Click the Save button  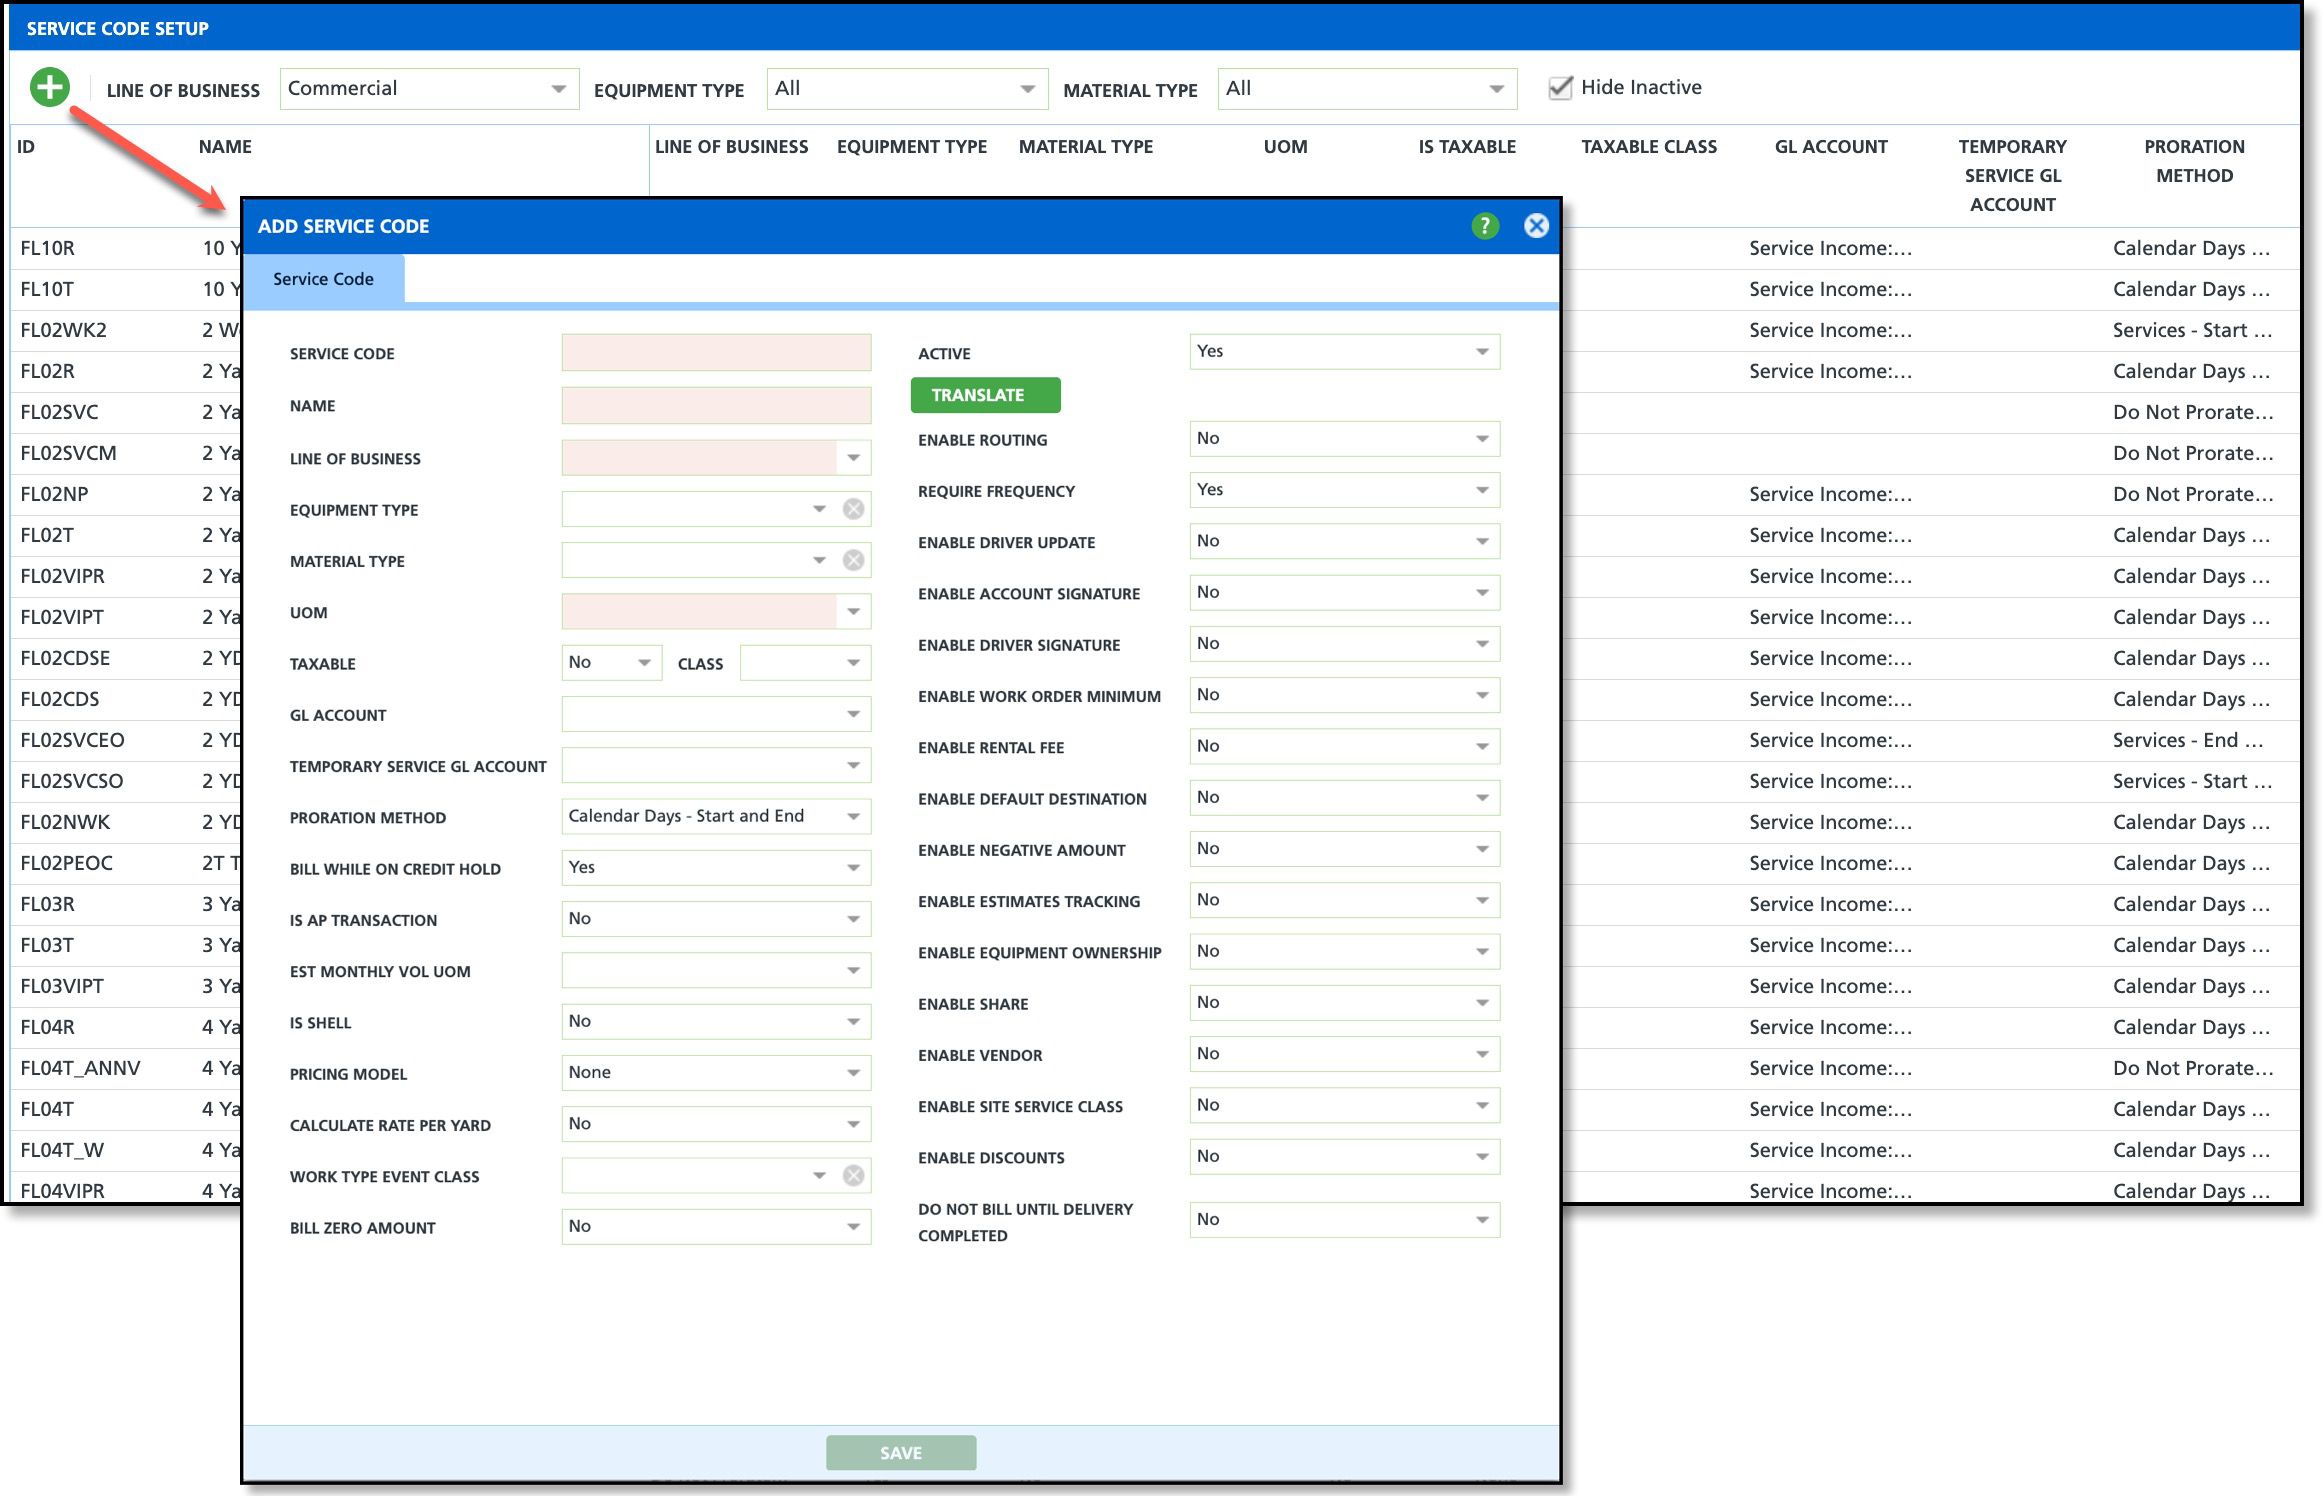900,1452
